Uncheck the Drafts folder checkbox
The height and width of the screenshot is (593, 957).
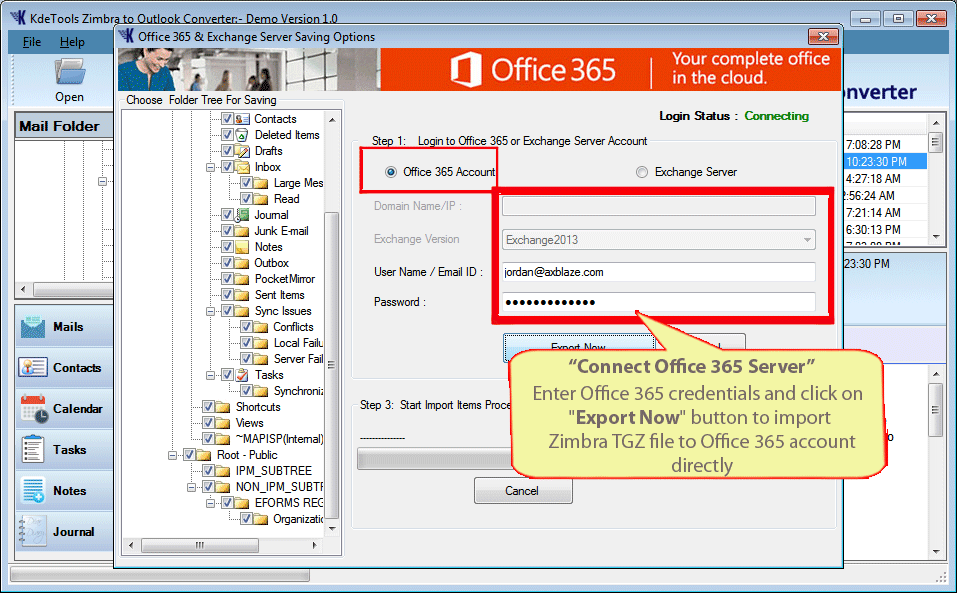(x=227, y=151)
